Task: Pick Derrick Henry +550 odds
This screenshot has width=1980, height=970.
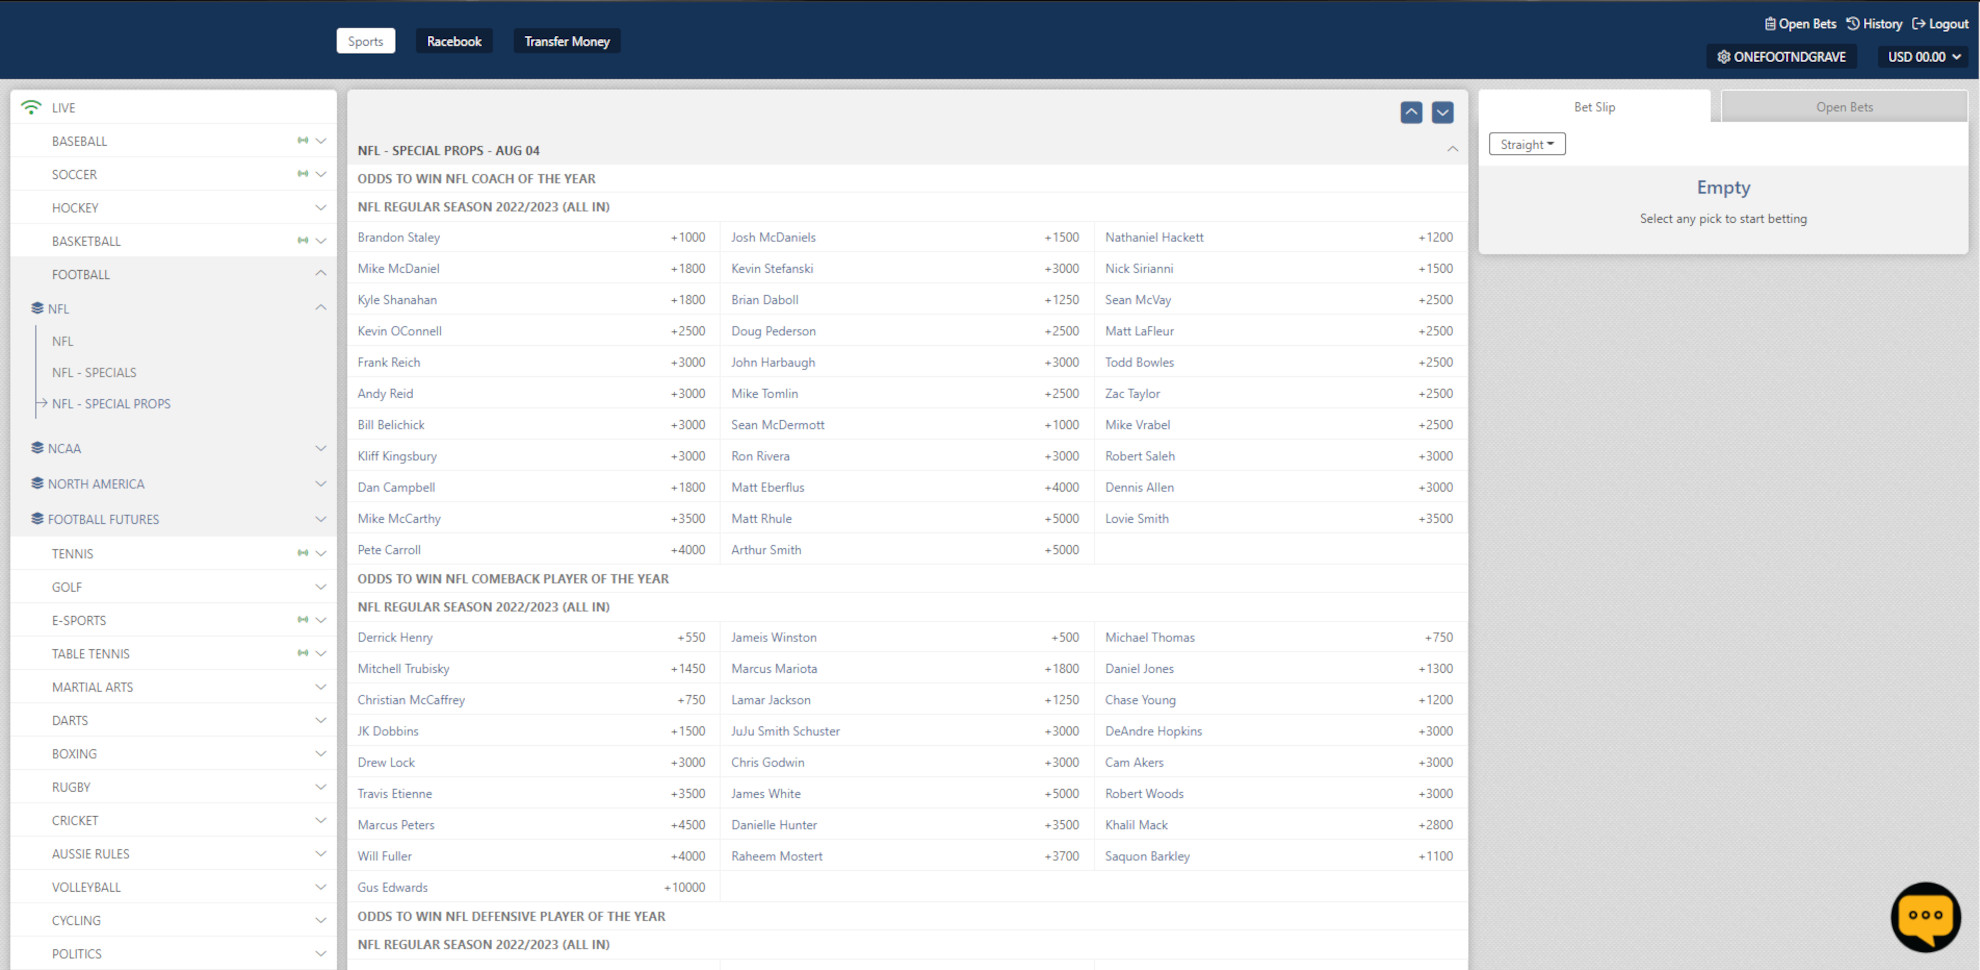Action: point(531,637)
